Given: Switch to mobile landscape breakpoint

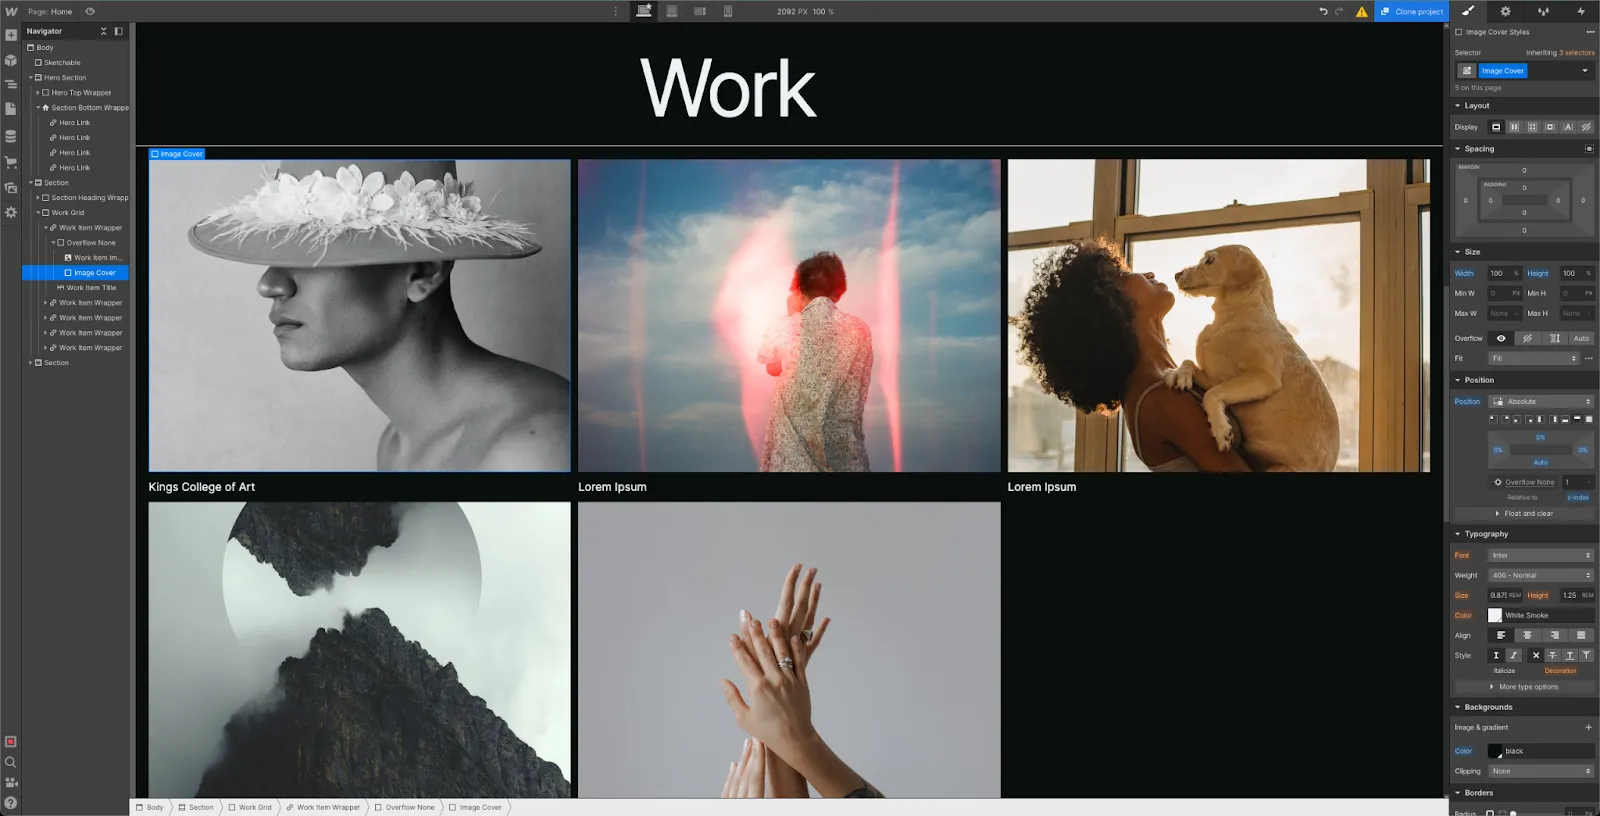Looking at the screenshot, I should [x=700, y=11].
